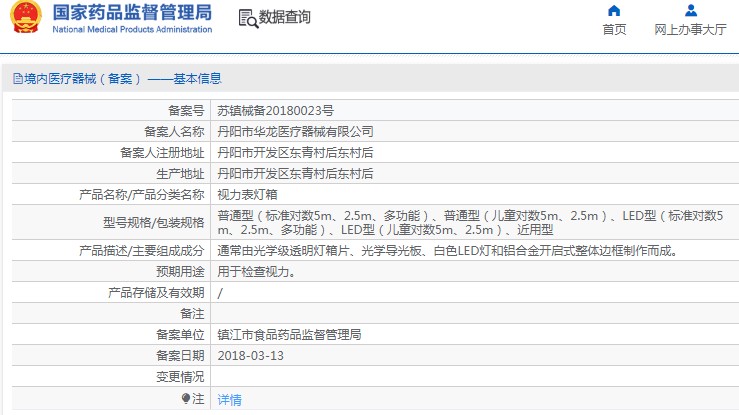Click National Medical Products Administration subtitle

pyautogui.click(x=132, y=29)
